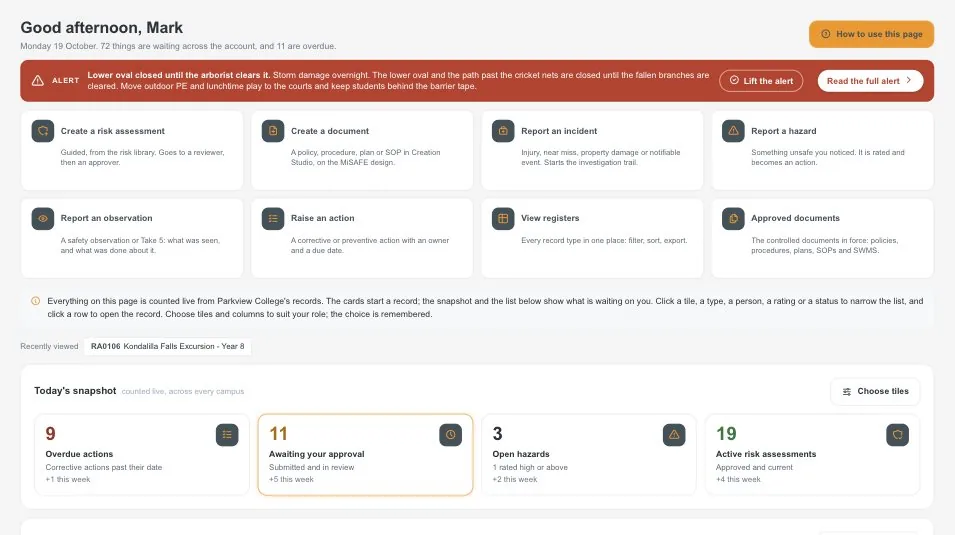Click the info icon beside the page explanation
Image resolution: width=955 pixels, height=535 pixels.
[x=35, y=301]
